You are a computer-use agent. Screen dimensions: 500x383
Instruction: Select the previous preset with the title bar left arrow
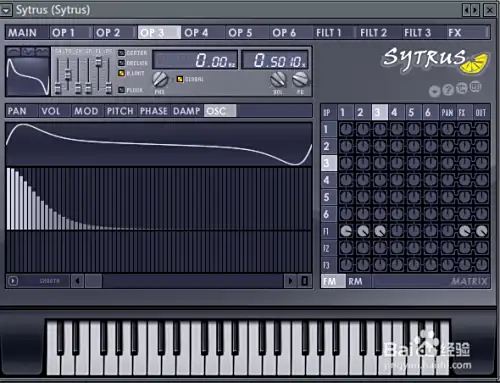click(x=466, y=10)
